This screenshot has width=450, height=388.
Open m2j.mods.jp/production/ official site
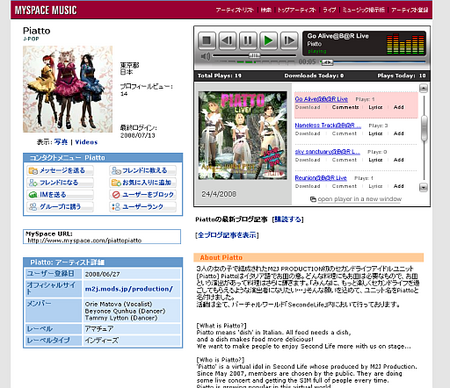(x=129, y=289)
